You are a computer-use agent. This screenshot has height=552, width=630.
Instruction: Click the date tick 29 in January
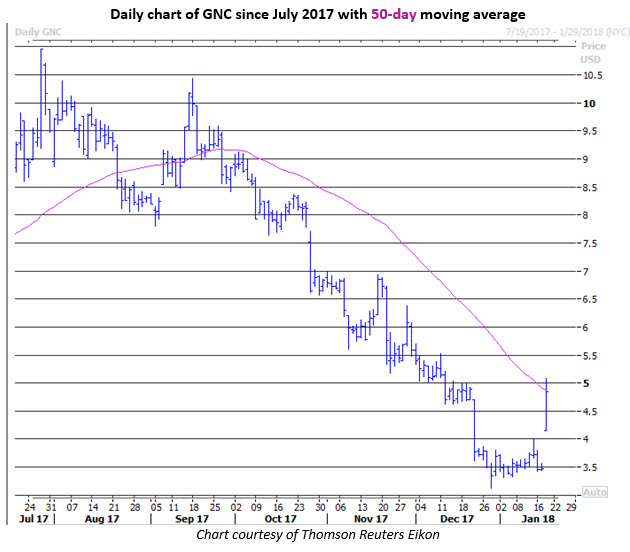tap(571, 507)
